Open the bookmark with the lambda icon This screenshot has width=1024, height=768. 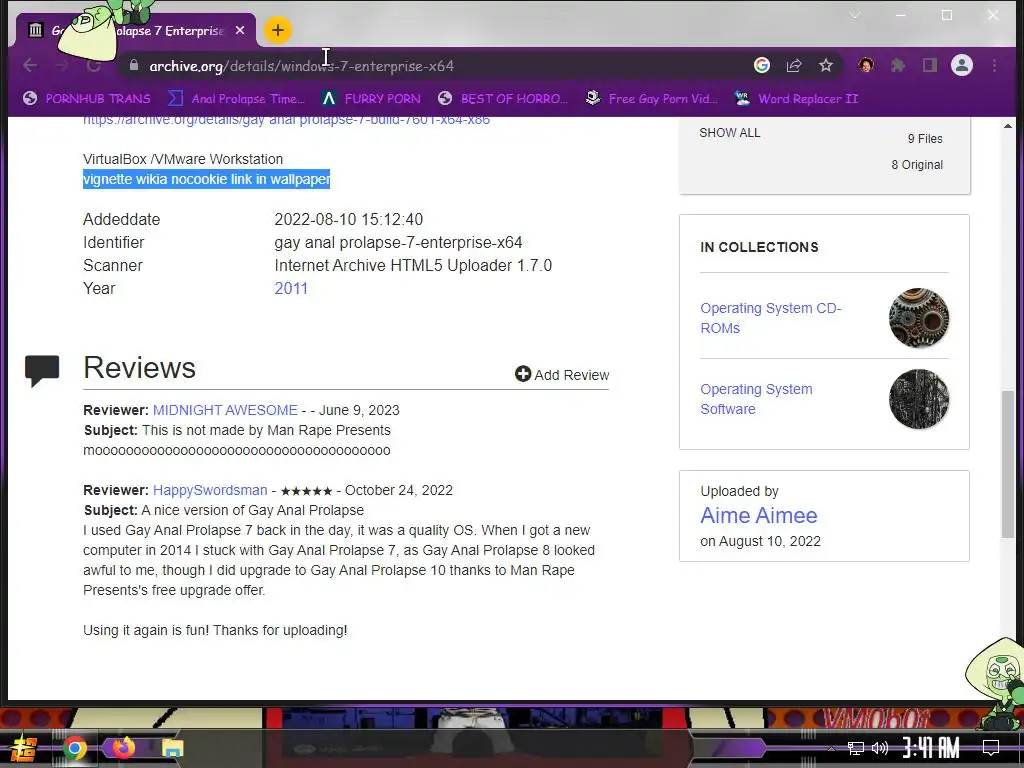(x=371, y=99)
